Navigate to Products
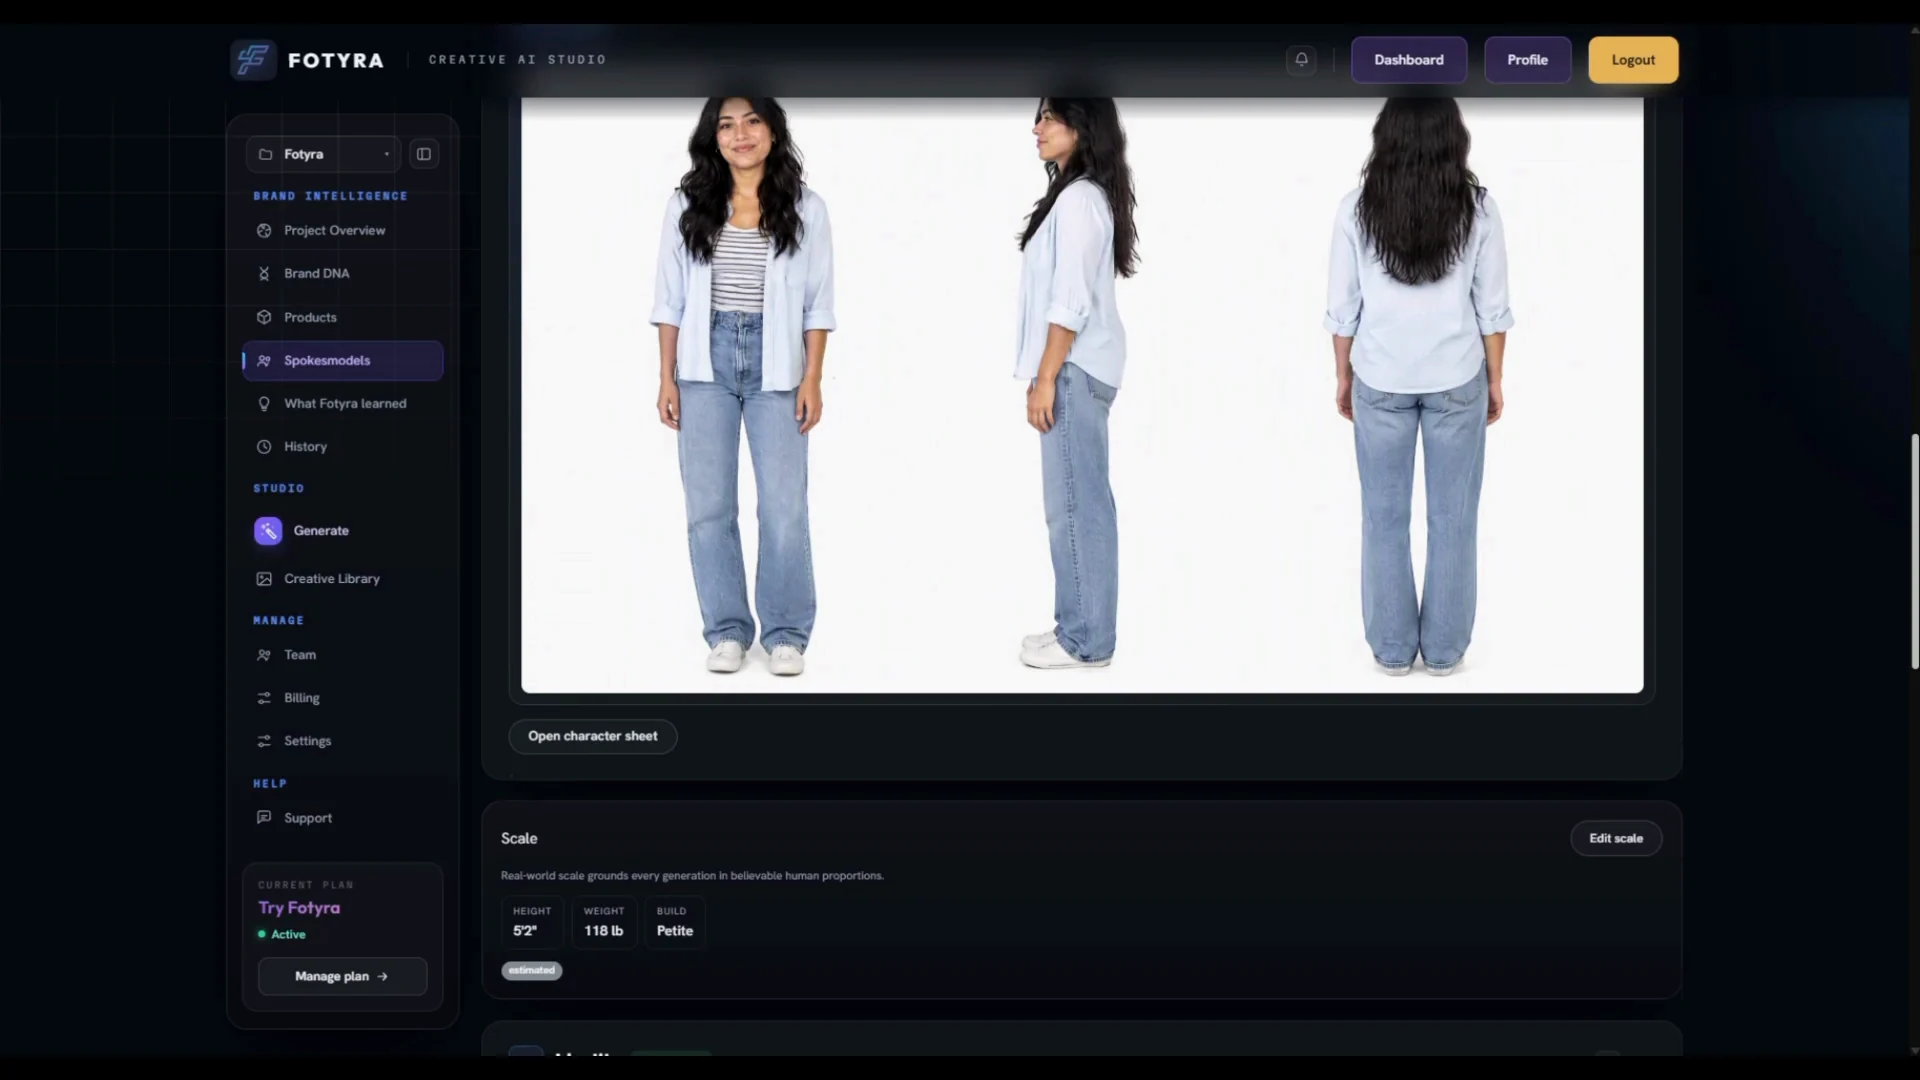 point(343,317)
